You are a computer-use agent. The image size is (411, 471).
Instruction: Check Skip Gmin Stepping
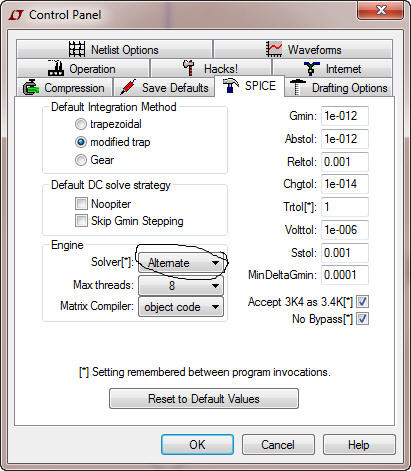(81, 221)
